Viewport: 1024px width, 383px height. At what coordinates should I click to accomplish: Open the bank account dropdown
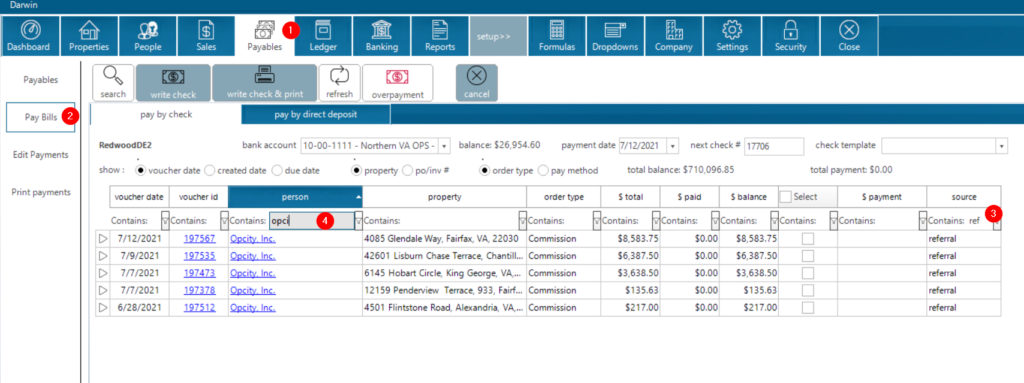tap(444, 145)
